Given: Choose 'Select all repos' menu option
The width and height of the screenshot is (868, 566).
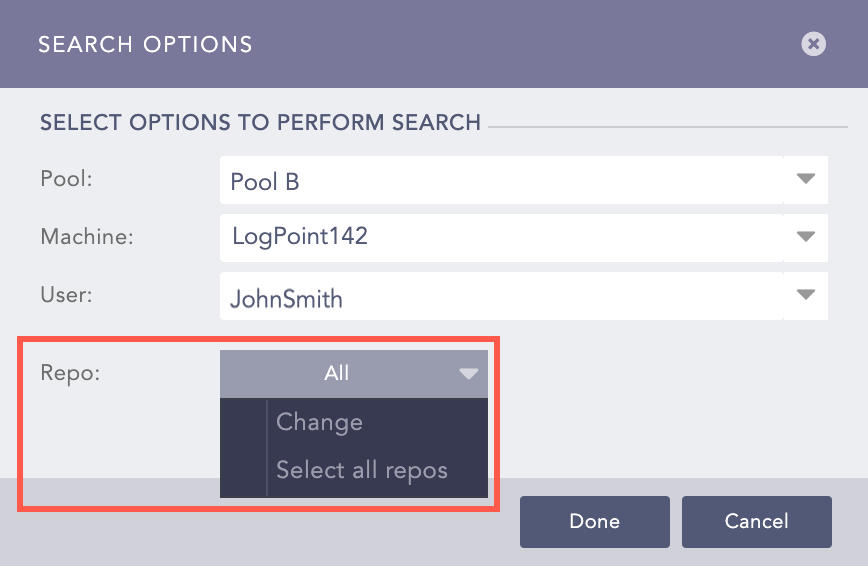Looking at the screenshot, I should pyautogui.click(x=361, y=470).
